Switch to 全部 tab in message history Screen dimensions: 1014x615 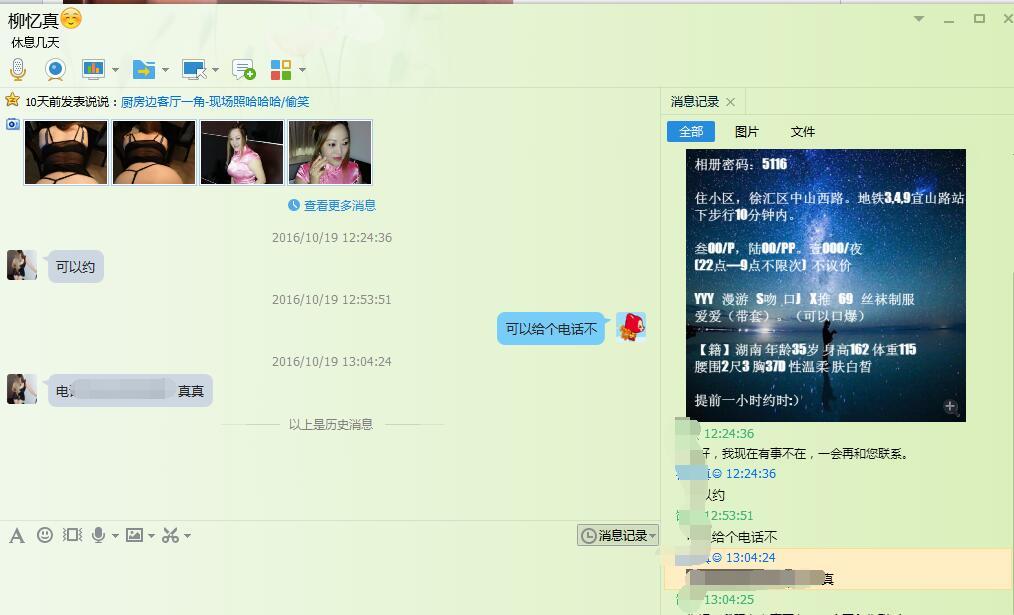691,131
